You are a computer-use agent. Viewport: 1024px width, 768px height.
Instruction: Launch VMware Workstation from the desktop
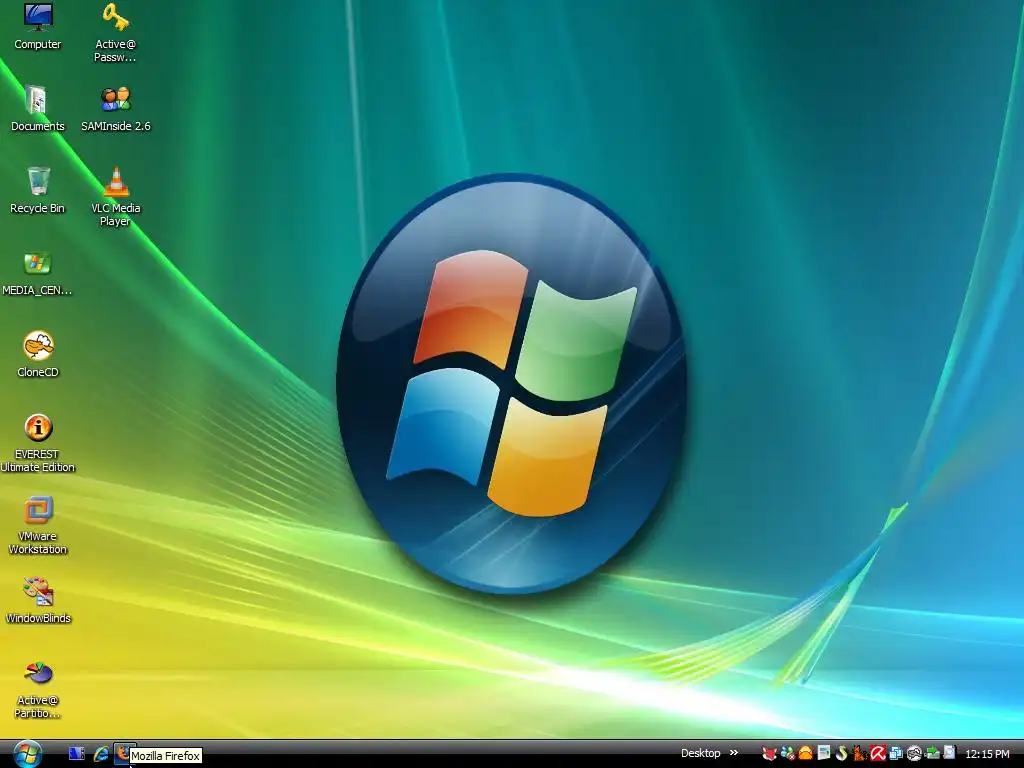coord(38,524)
